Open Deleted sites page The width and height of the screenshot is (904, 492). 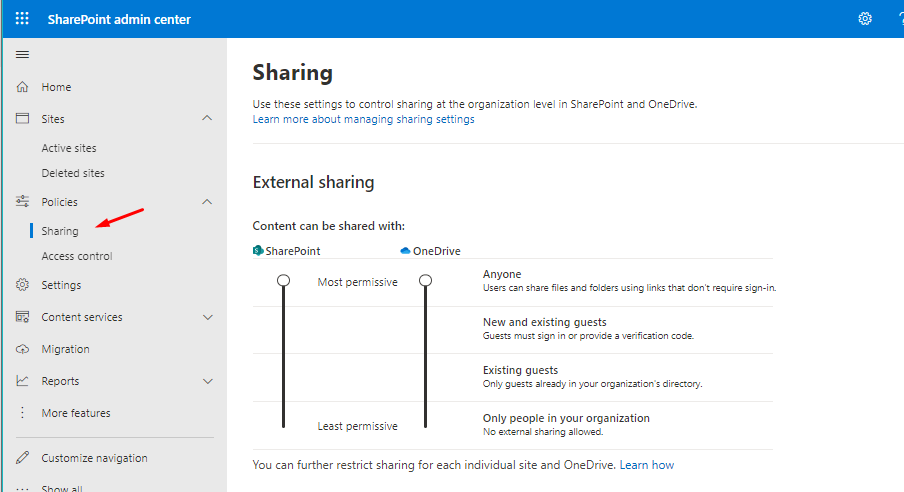coord(73,173)
